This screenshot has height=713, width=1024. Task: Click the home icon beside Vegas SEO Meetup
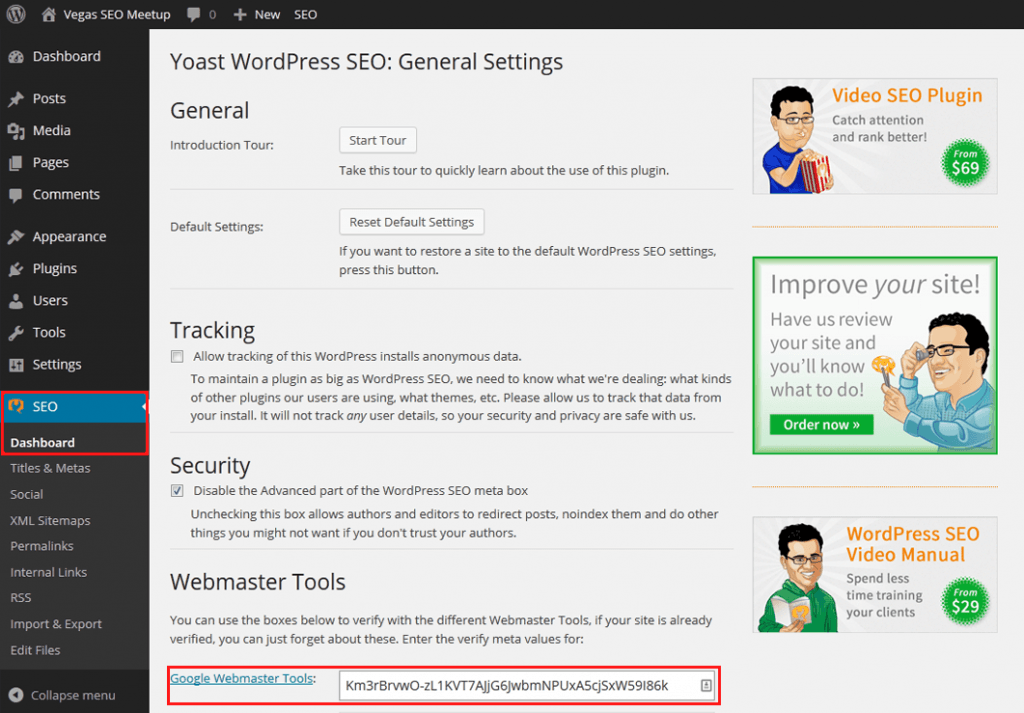(48, 14)
